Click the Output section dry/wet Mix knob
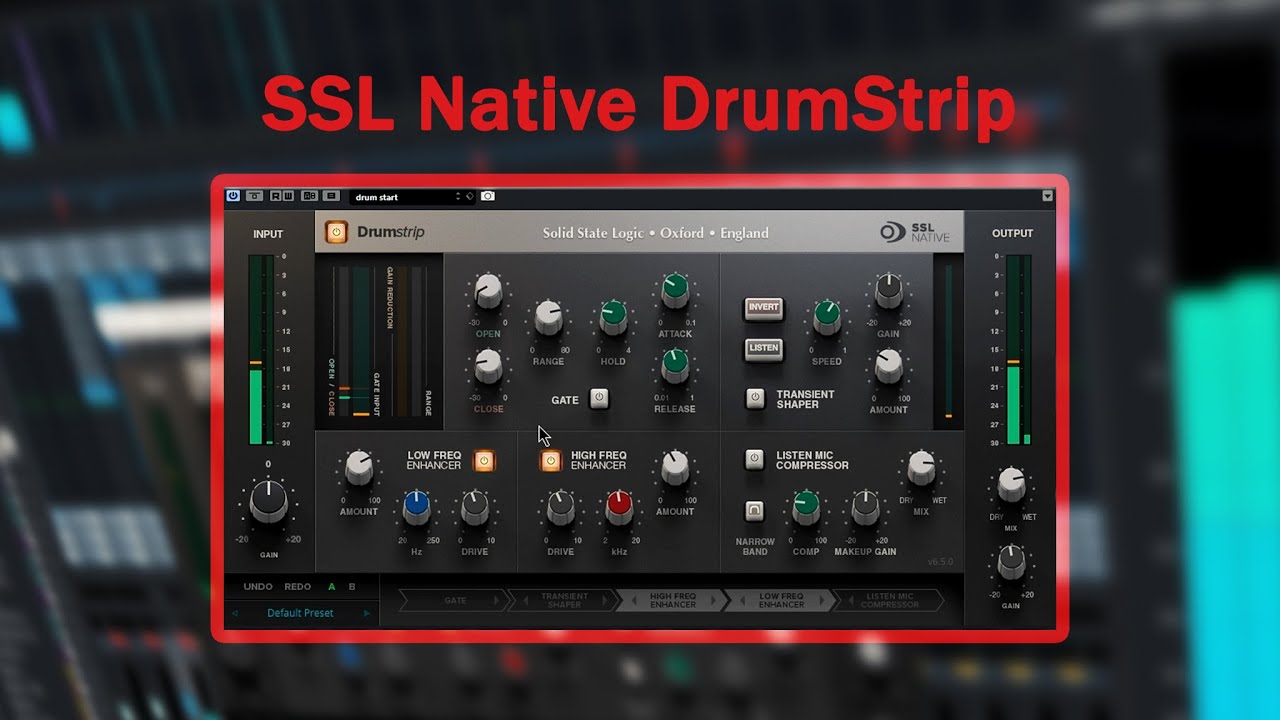1280x720 pixels. (x=1011, y=486)
